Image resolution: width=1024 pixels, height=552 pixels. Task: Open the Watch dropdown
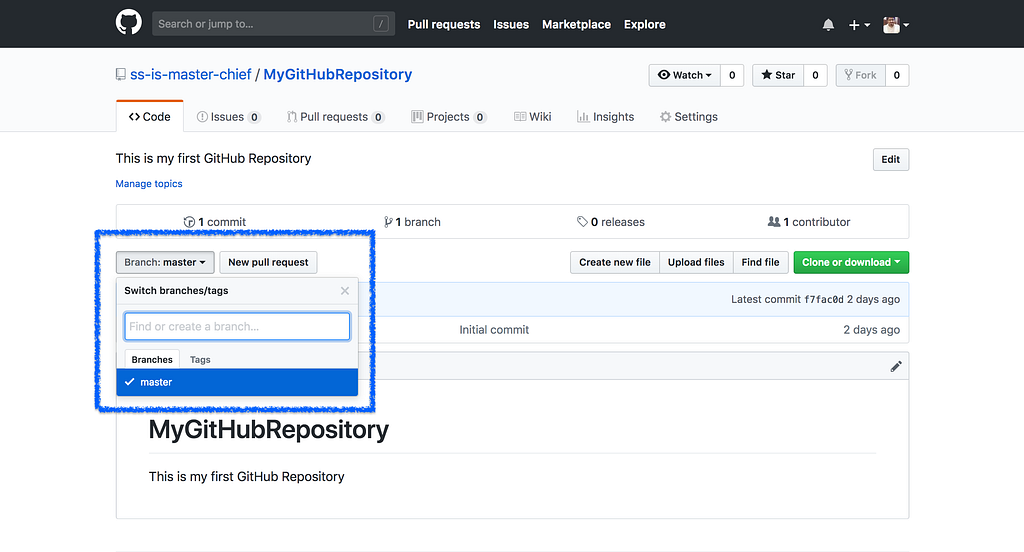(684, 75)
